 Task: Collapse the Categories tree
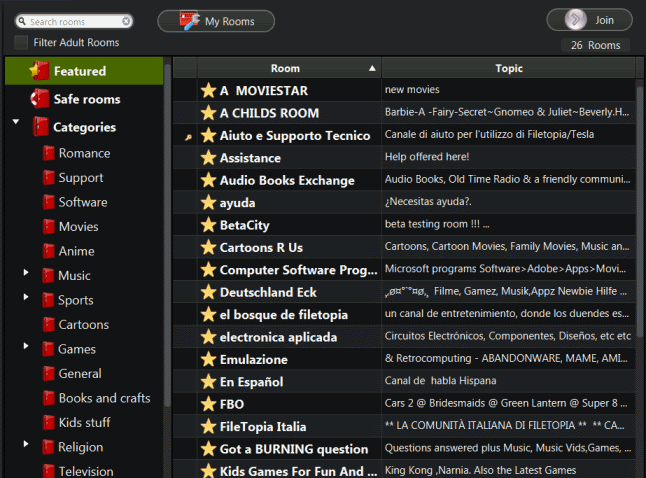tap(16, 122)
